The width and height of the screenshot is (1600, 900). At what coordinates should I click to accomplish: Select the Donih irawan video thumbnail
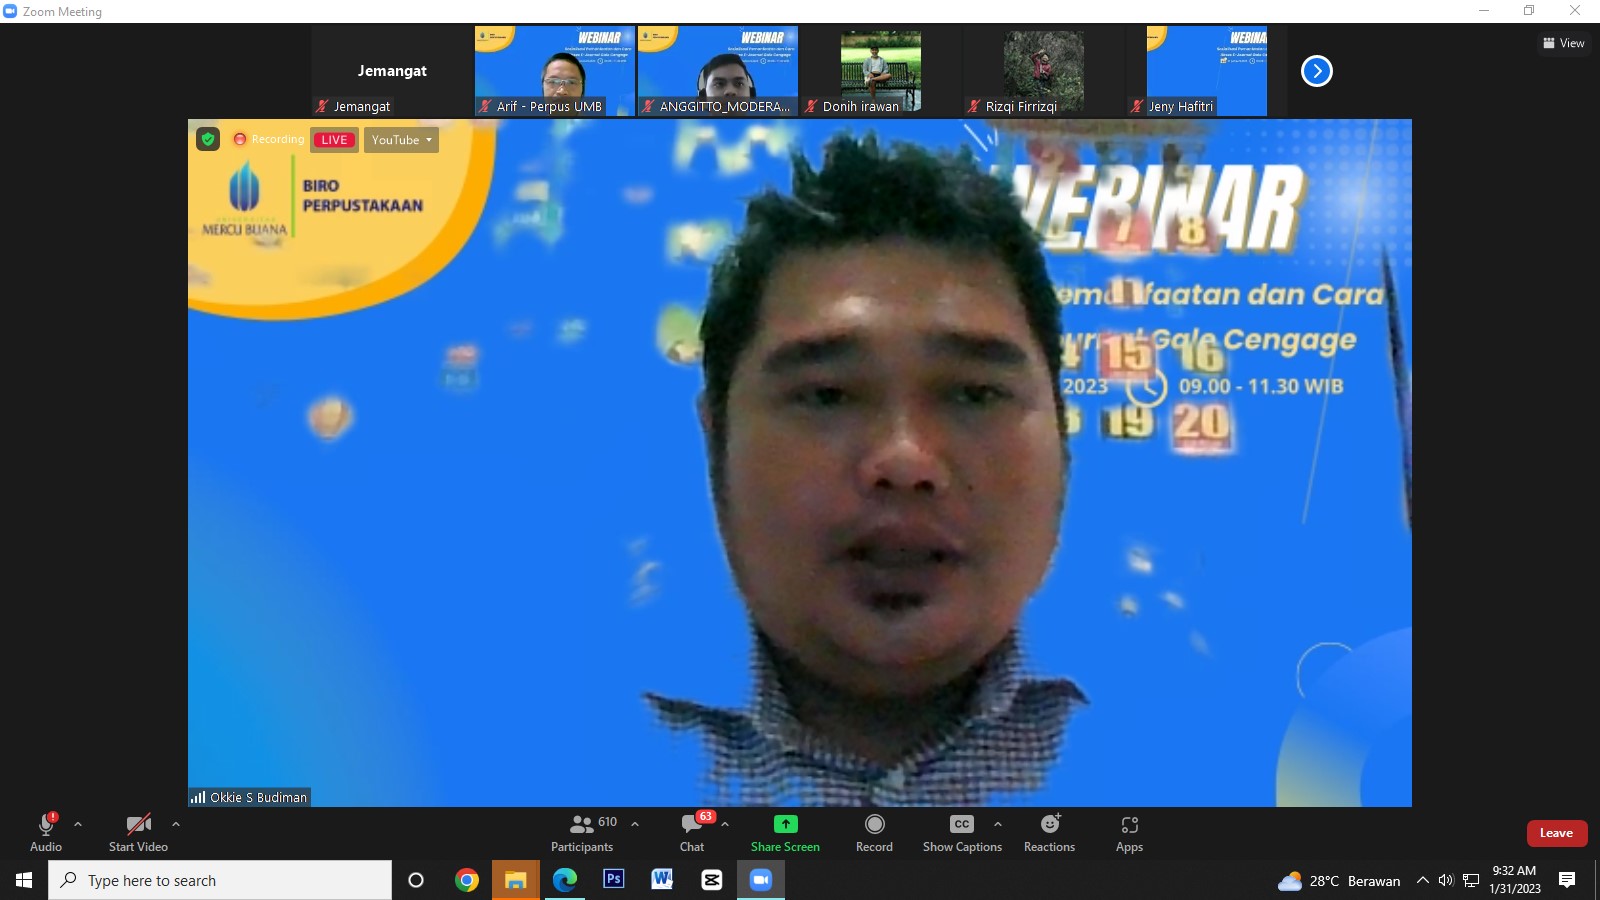pyautogui.click(x=880, y=71)
